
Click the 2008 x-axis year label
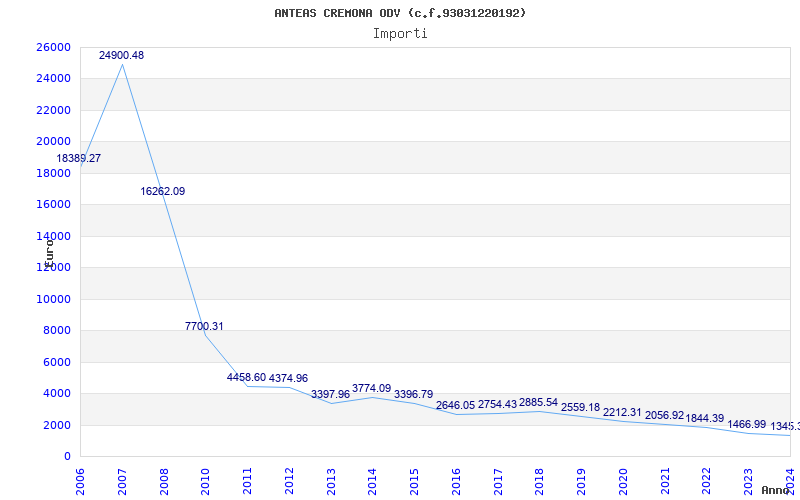pyautogui.click(x=164, y=482)
